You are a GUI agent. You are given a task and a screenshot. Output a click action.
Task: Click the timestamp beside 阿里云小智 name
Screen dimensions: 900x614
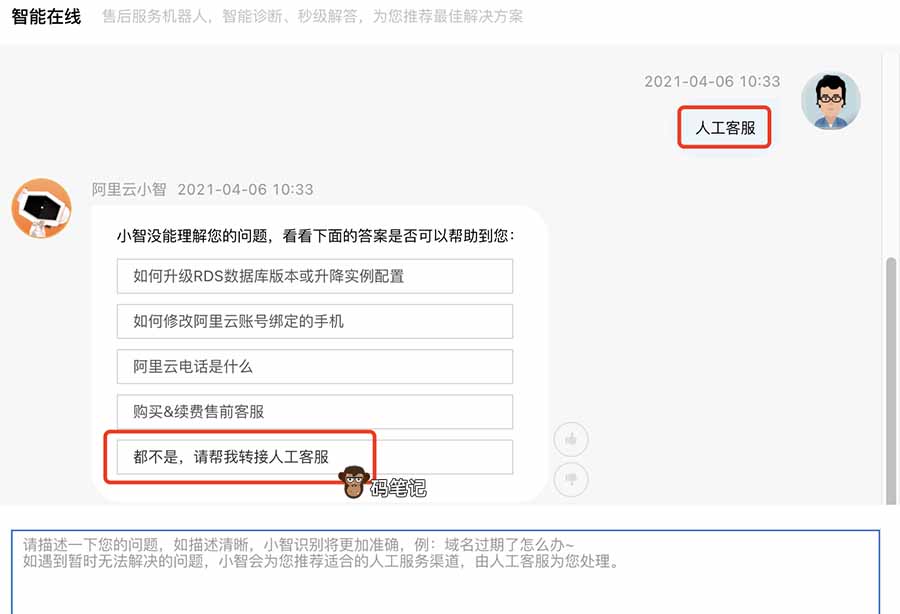tap(245, 189)
